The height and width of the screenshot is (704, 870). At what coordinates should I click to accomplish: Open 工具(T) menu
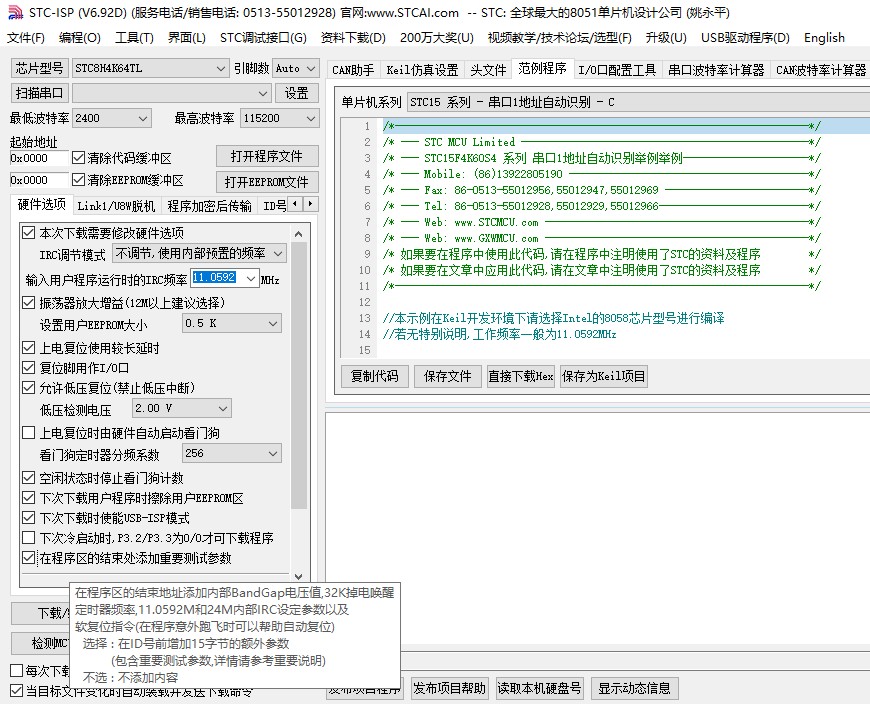134,38
